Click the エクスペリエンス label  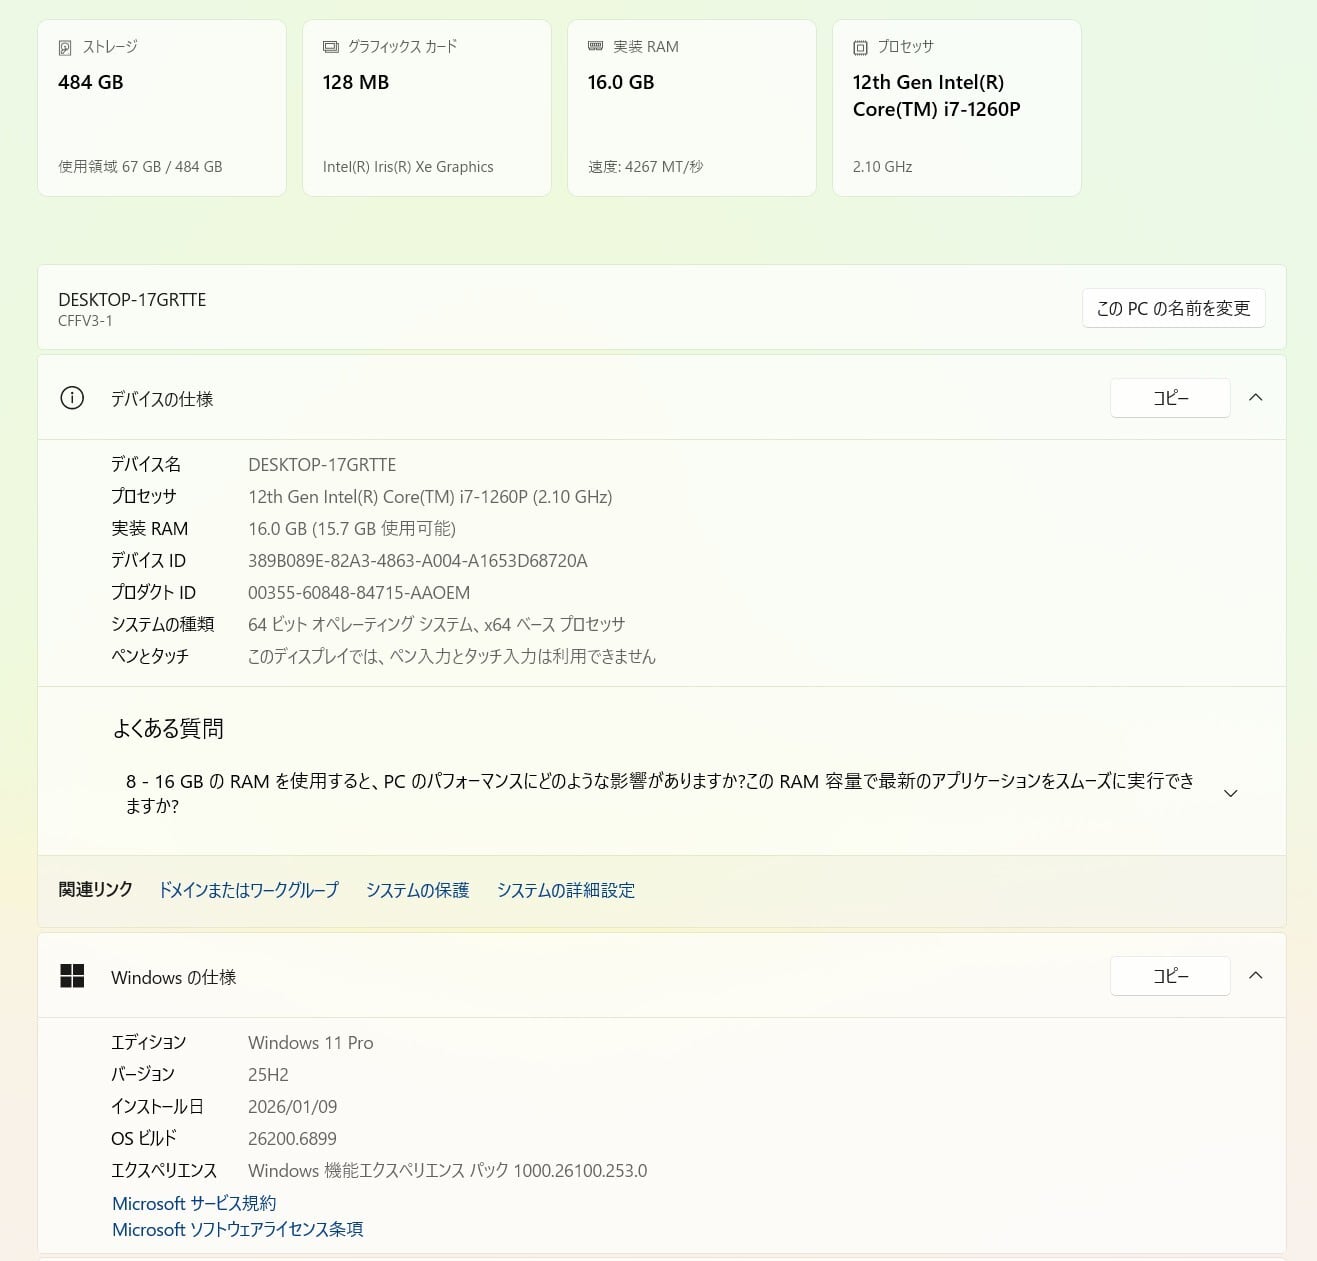pyautogui.click(x=164, y=1171)
